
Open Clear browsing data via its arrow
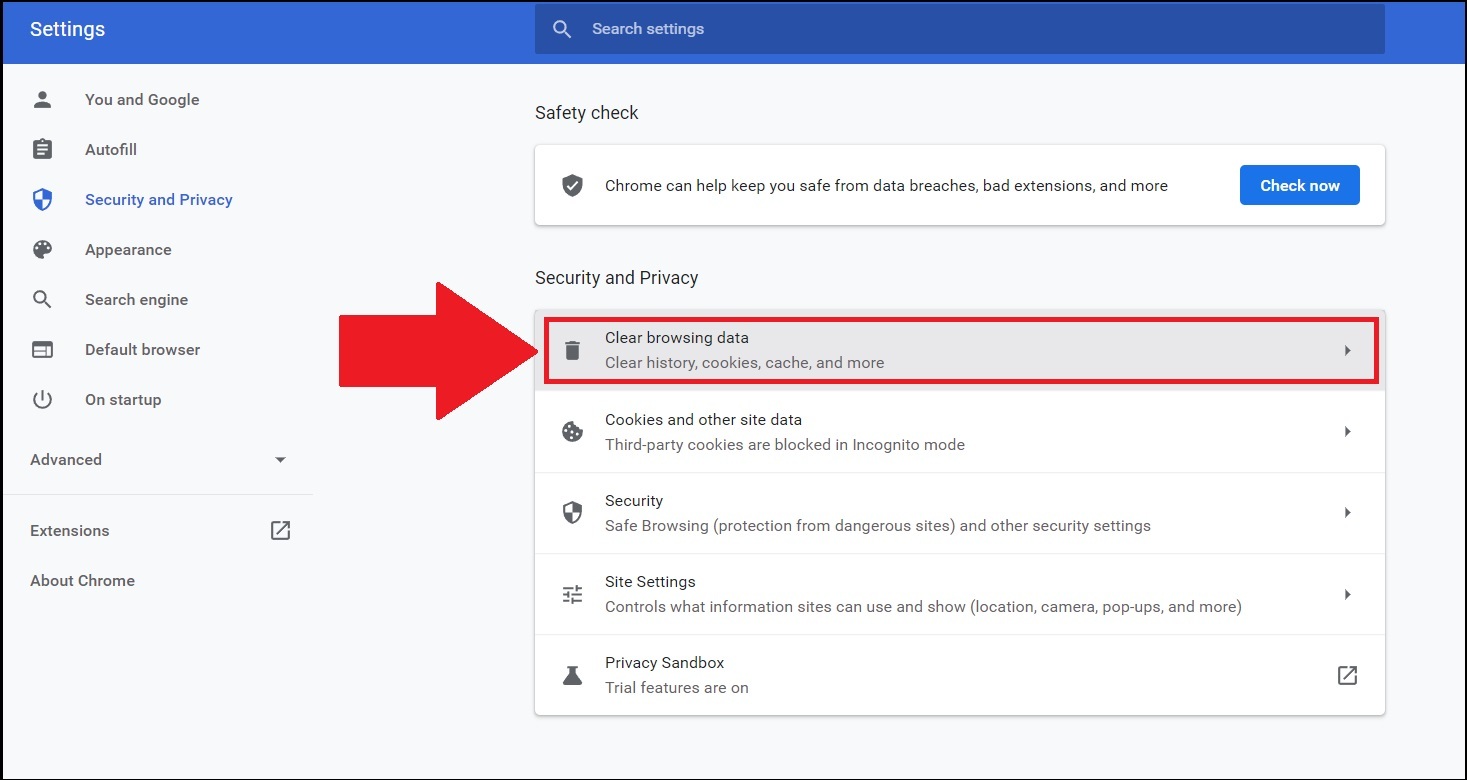[x=1348, y=350]
